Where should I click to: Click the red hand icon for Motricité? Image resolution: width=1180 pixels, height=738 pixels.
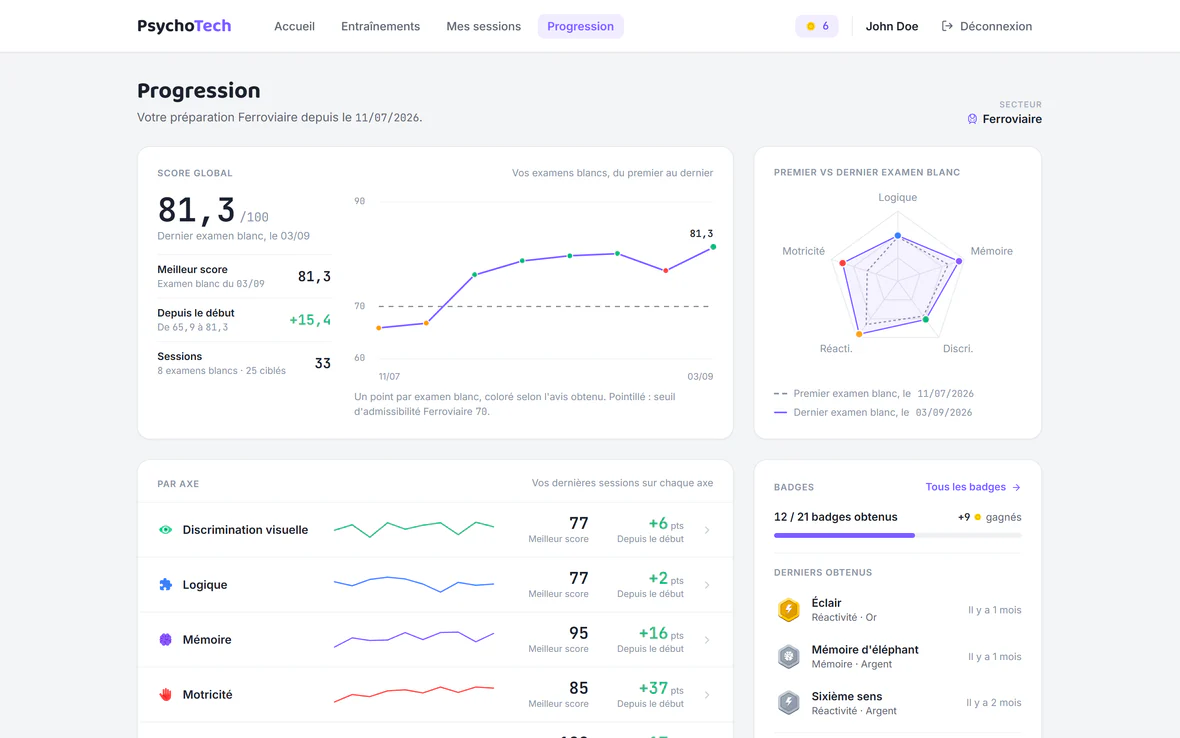166,694
